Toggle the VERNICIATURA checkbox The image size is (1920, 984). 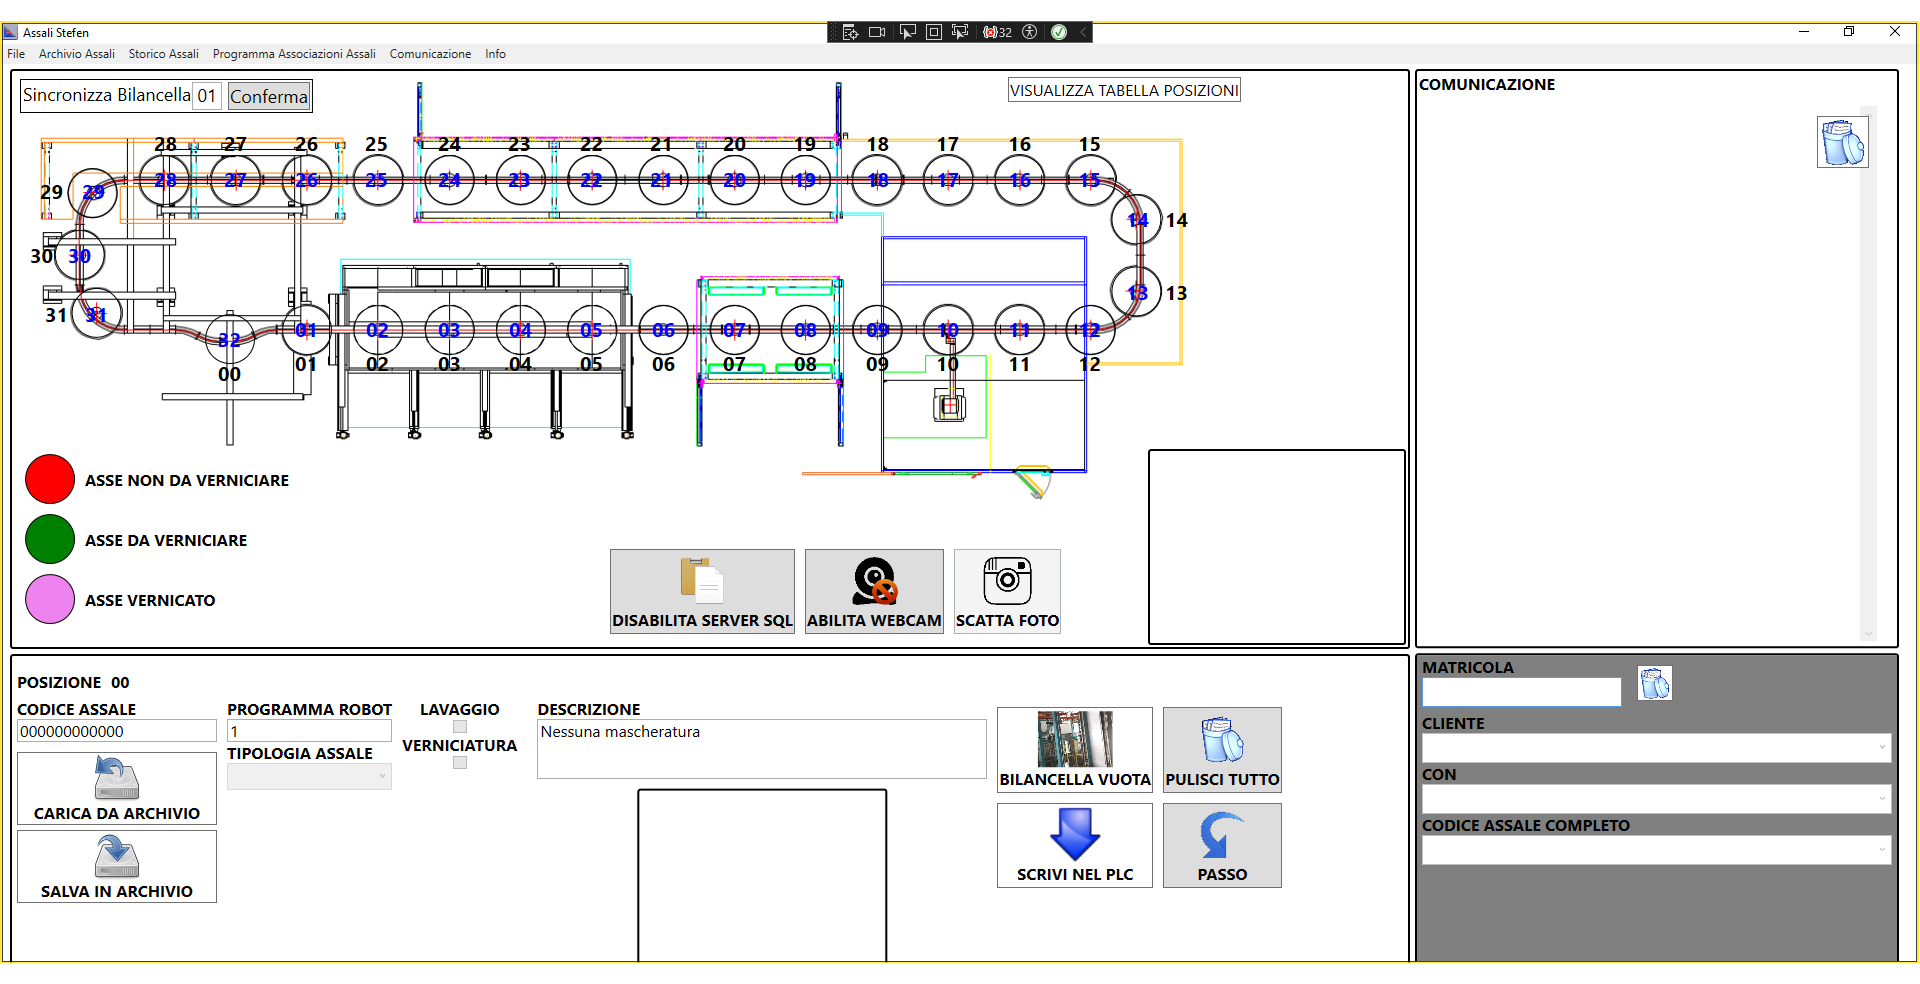pos(460,762)
